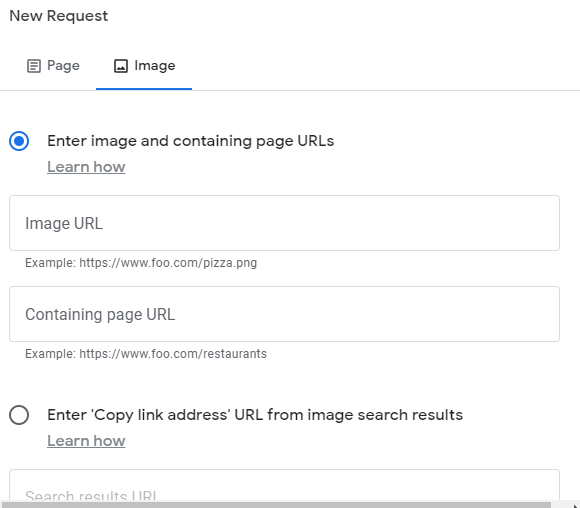The image size is (580, 508).
Task: Switch to the Page tab
Action: click(x=53, y=66)
